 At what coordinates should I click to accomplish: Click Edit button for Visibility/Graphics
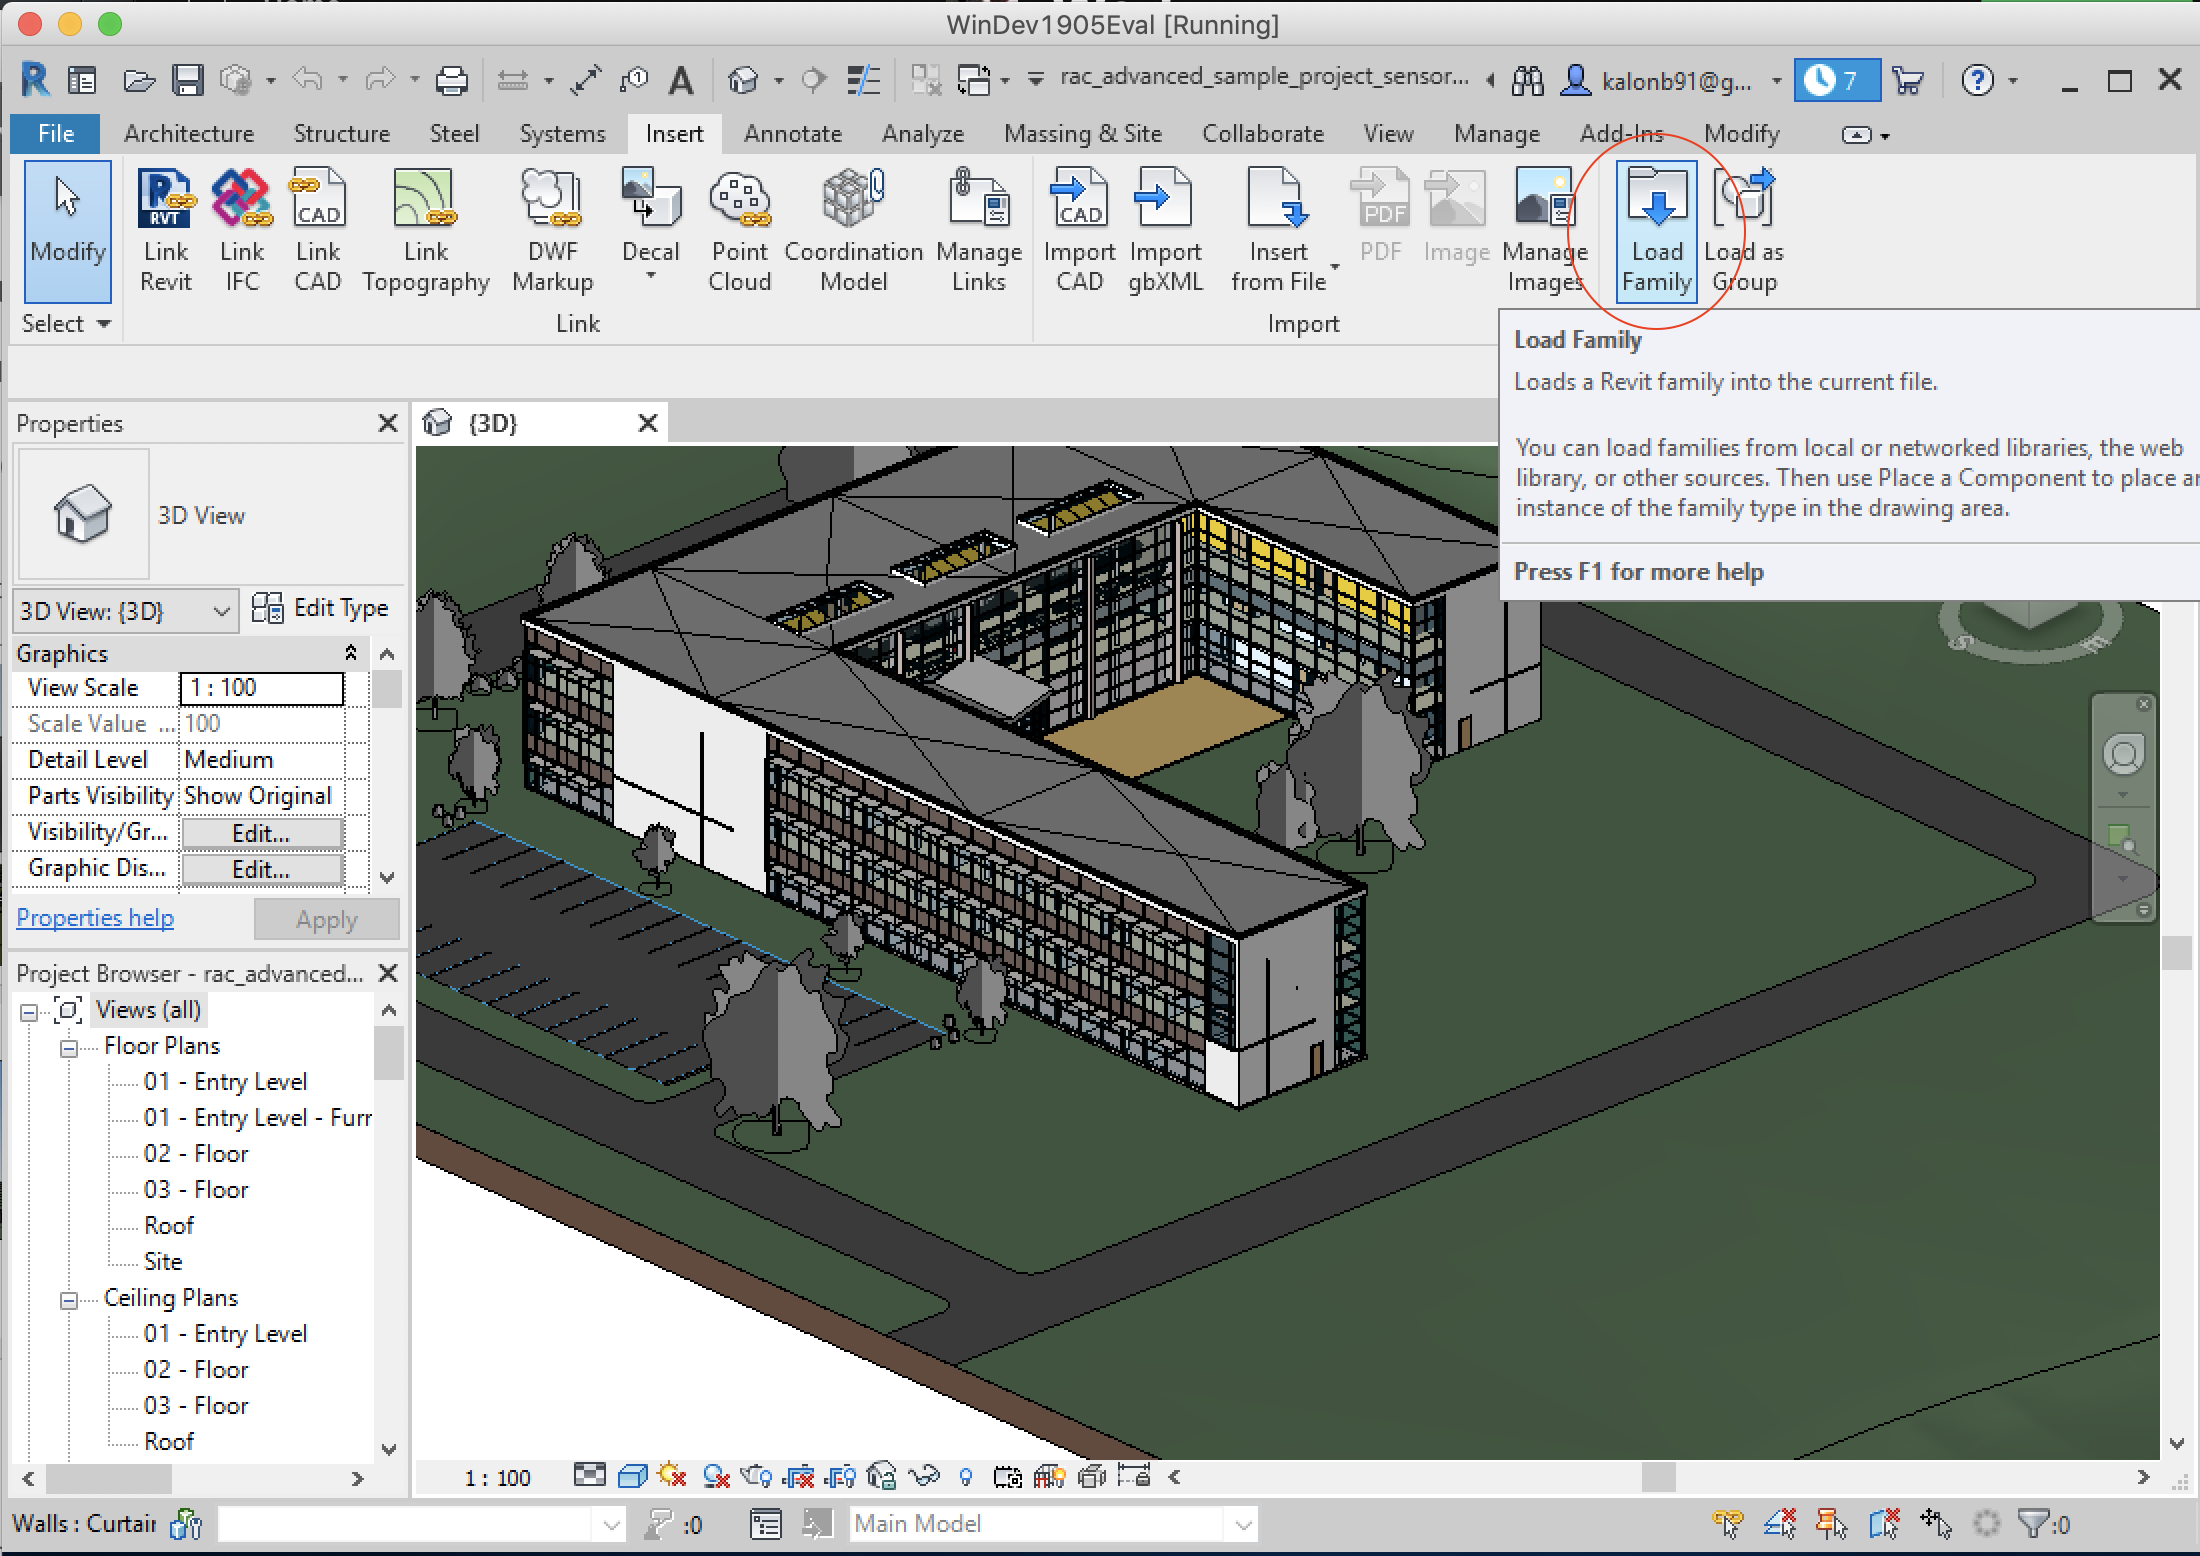261,833
